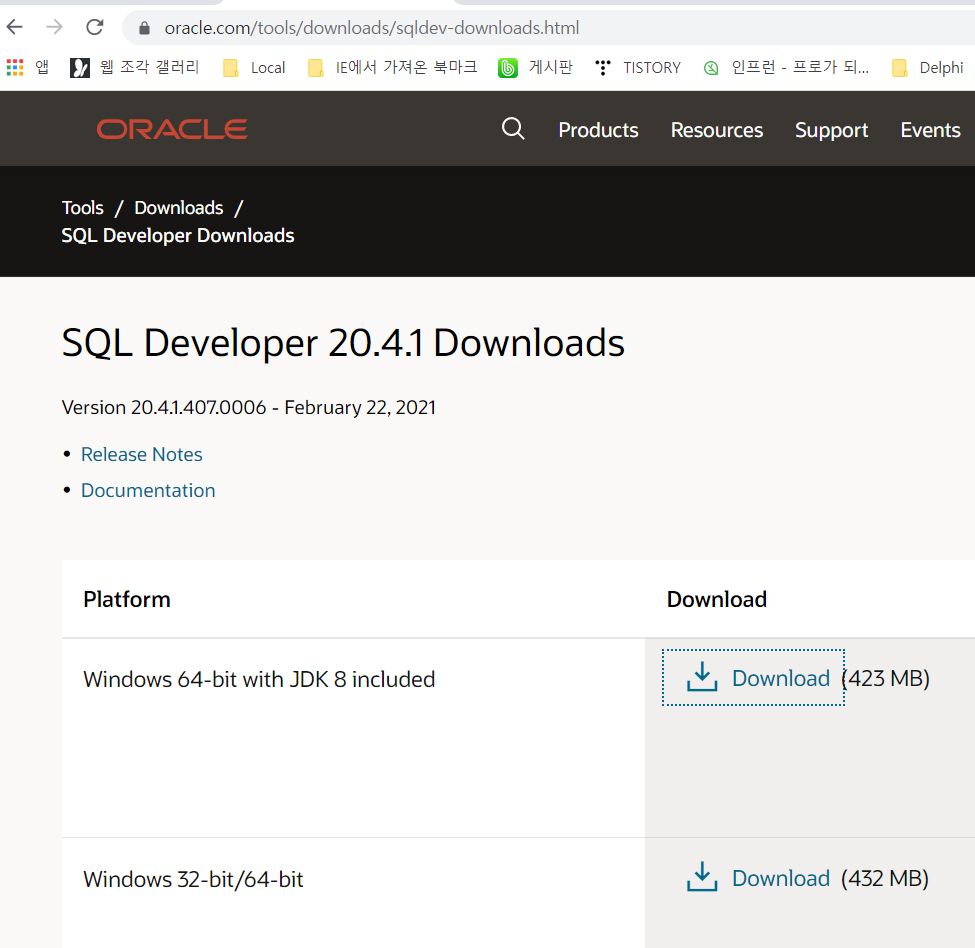
Task: Open the Oracle site search magnifier
Action: (x=513, y=129)
